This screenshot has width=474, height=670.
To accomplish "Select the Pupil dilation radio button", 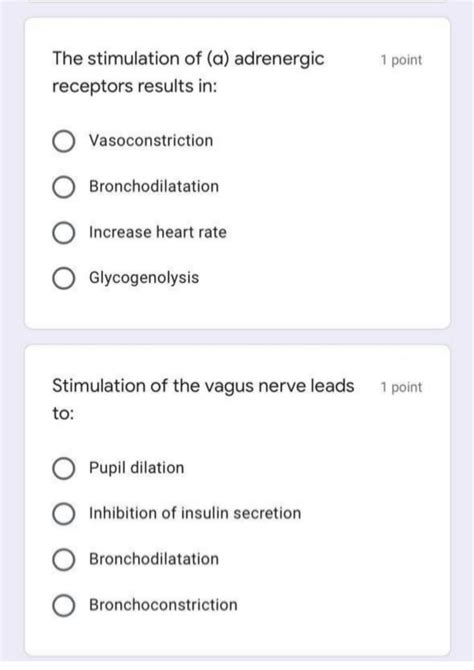I will pyautogui.click(x=64, y=468).
